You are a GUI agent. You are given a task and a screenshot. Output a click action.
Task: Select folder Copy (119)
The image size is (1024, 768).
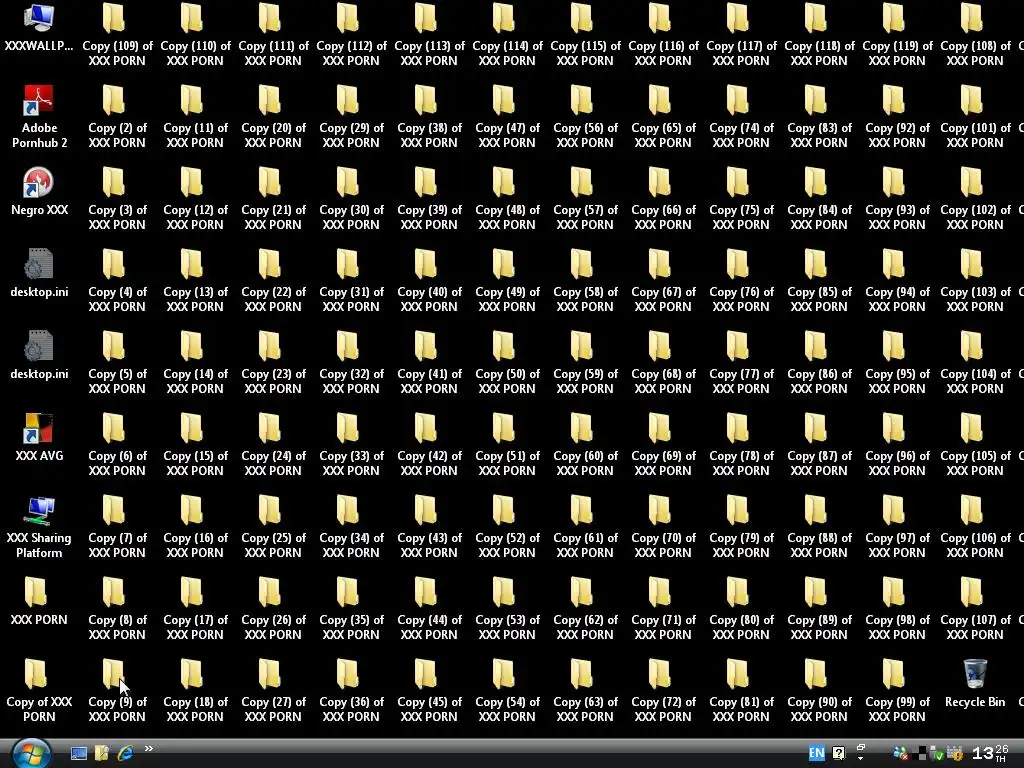coord(897,35)
